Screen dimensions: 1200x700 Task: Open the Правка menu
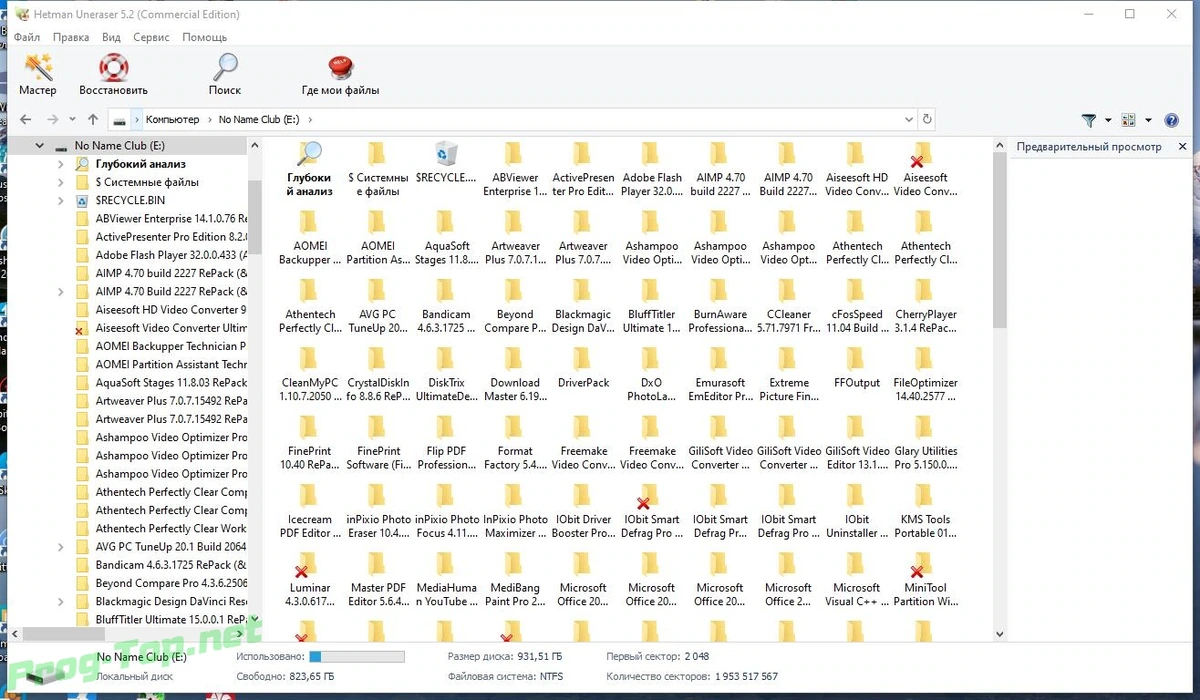pyautogui.click(x=71, y=37)
